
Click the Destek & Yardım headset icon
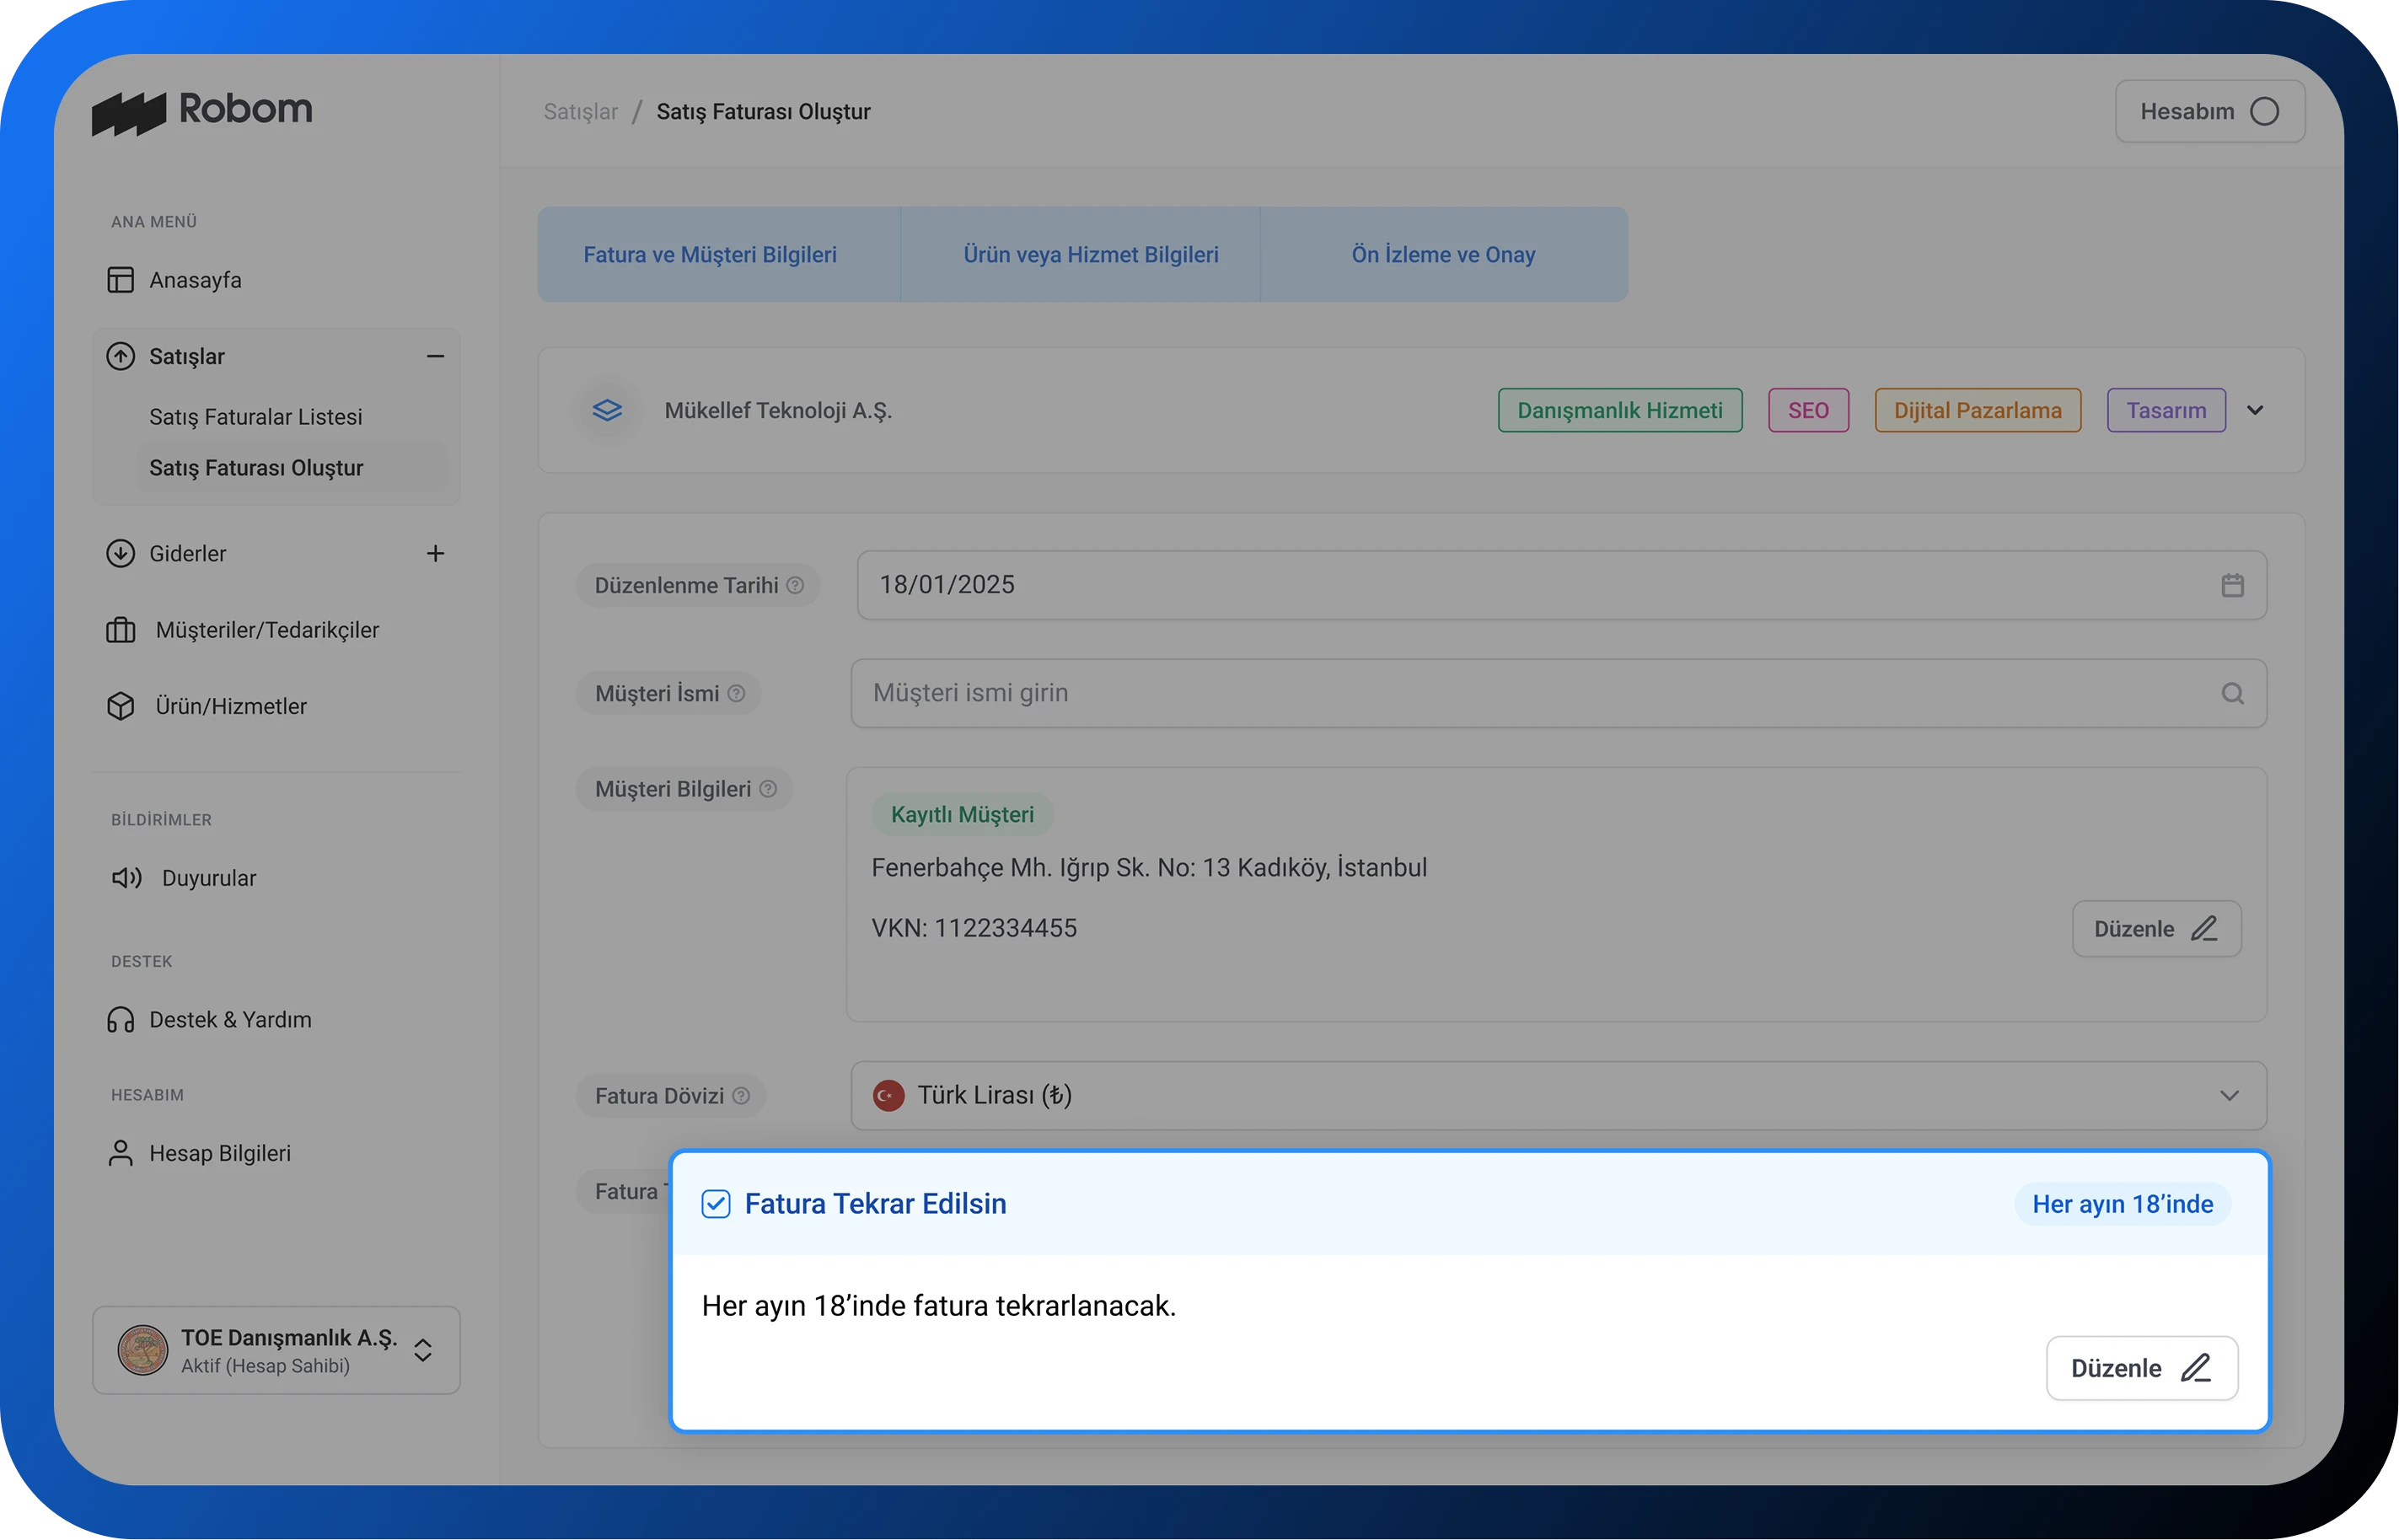120,1020
